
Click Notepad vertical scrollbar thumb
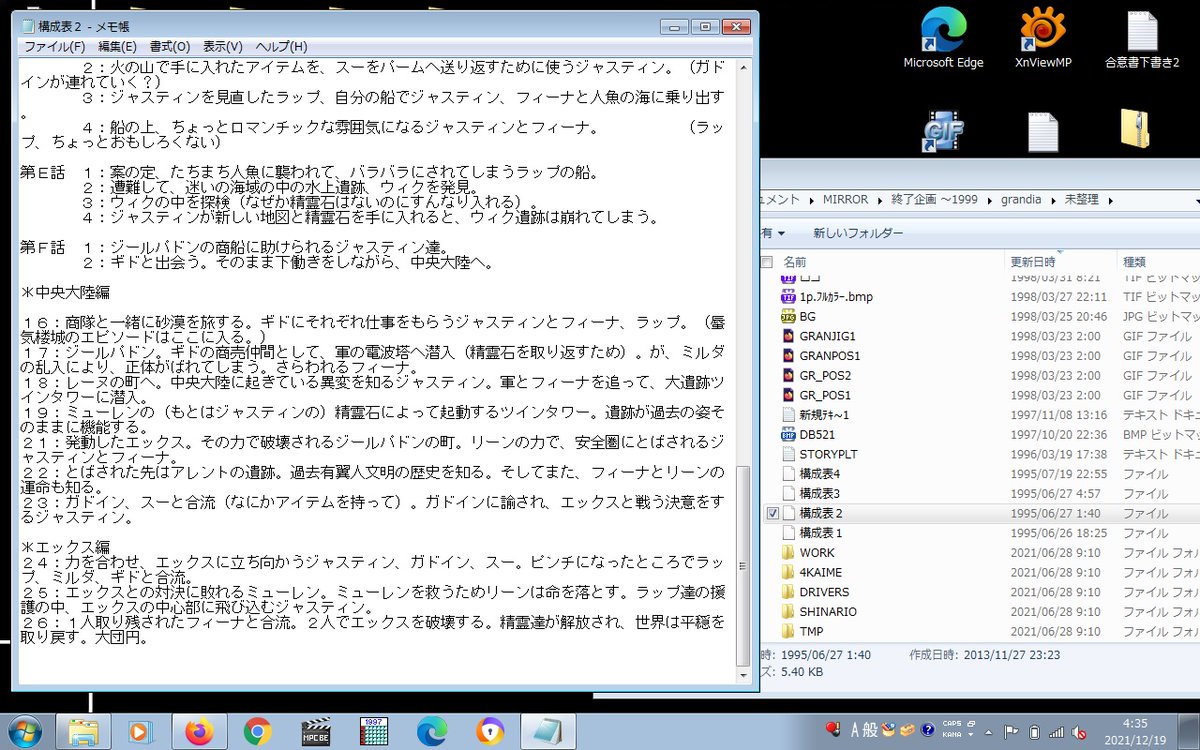(741, 566)
